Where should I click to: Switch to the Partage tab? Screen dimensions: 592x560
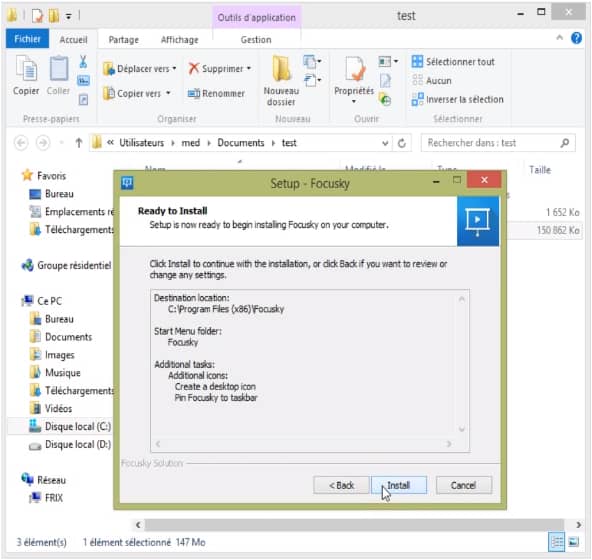point(123,40)
